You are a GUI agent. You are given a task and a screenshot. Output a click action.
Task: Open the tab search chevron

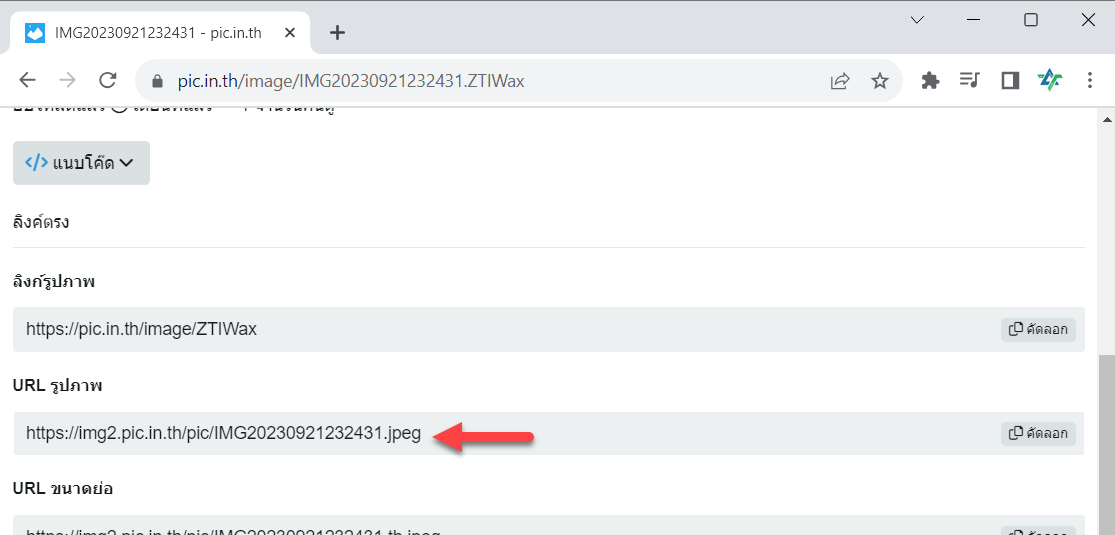coord(917,20)
